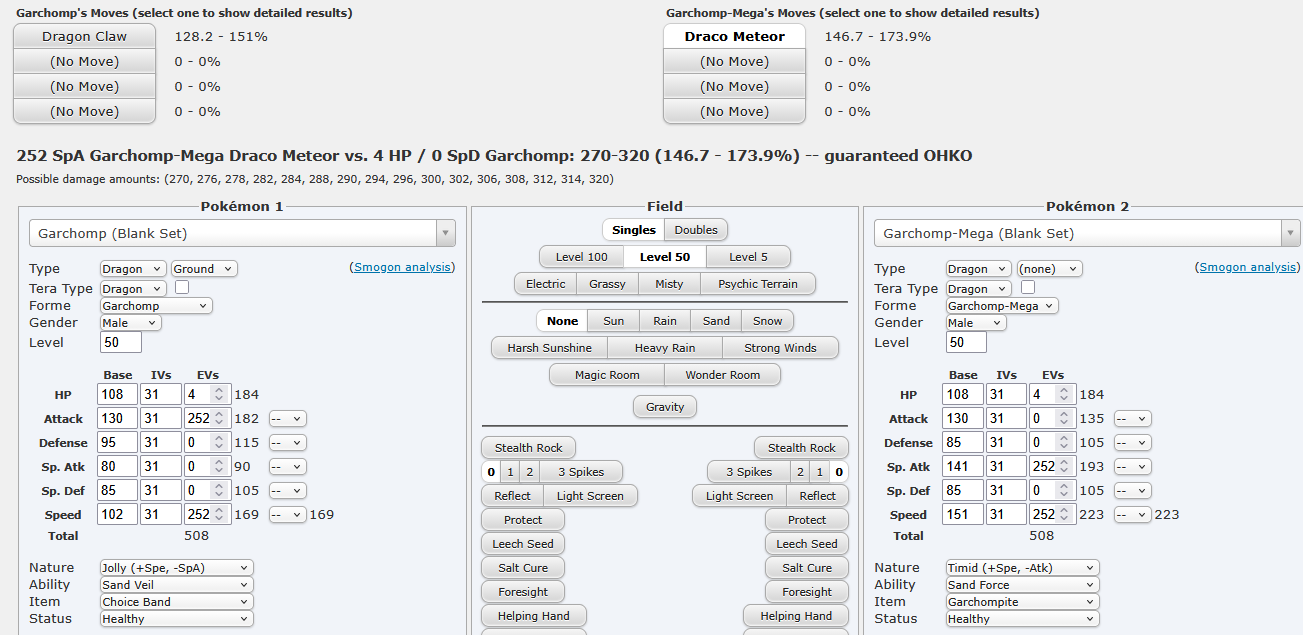Toggle Grassy terrain
This screenshot has height=635, width=1303.
[607, 284]
